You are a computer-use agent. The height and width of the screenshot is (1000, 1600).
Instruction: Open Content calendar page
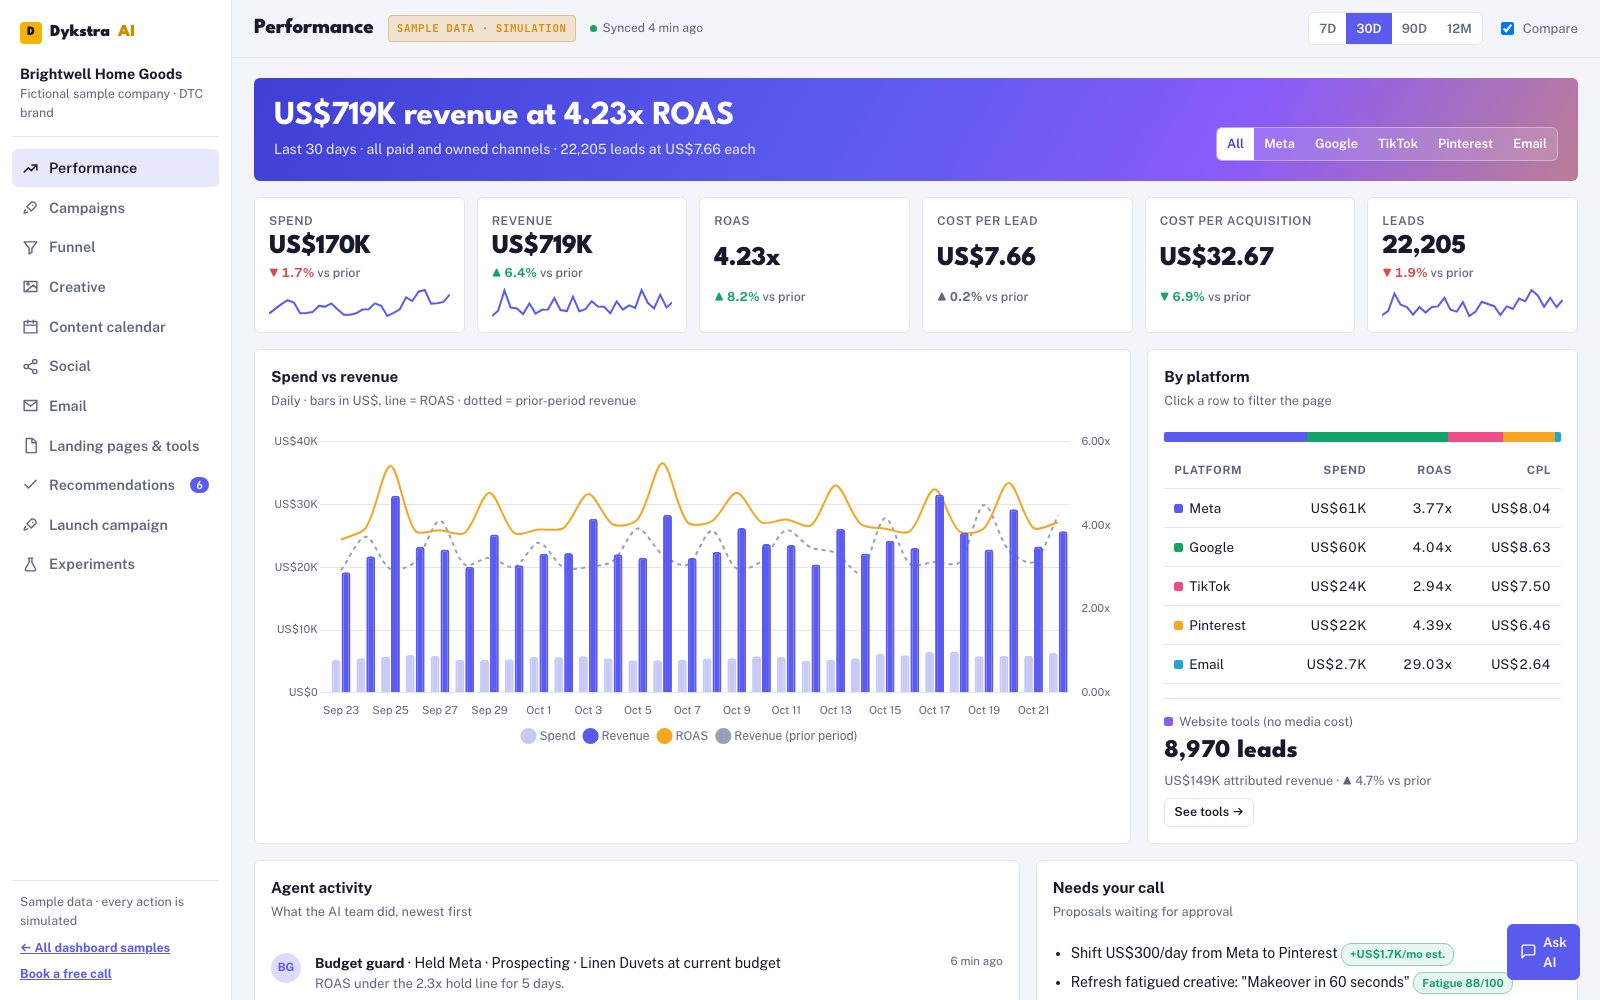(115, 327)
